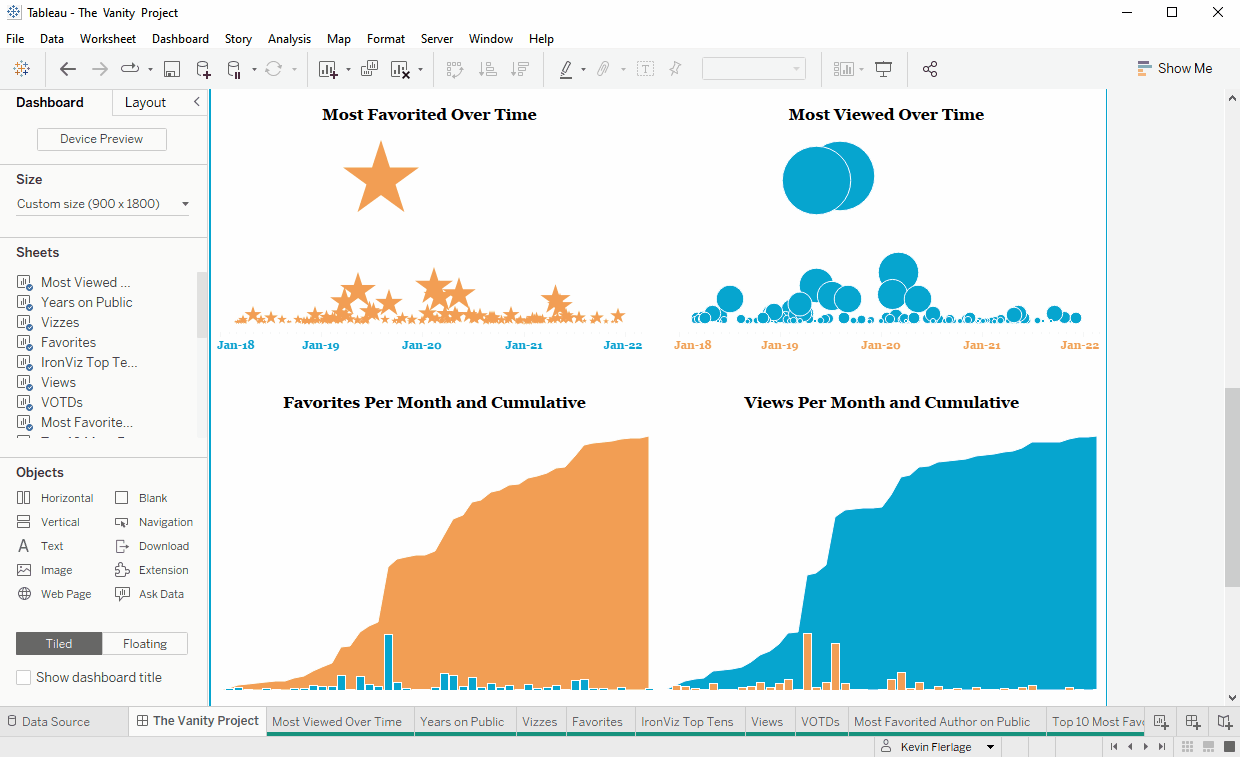Select the Save workbook icon
The width and height of the screenshot is (1240, 757).
[x=171, y=69]
